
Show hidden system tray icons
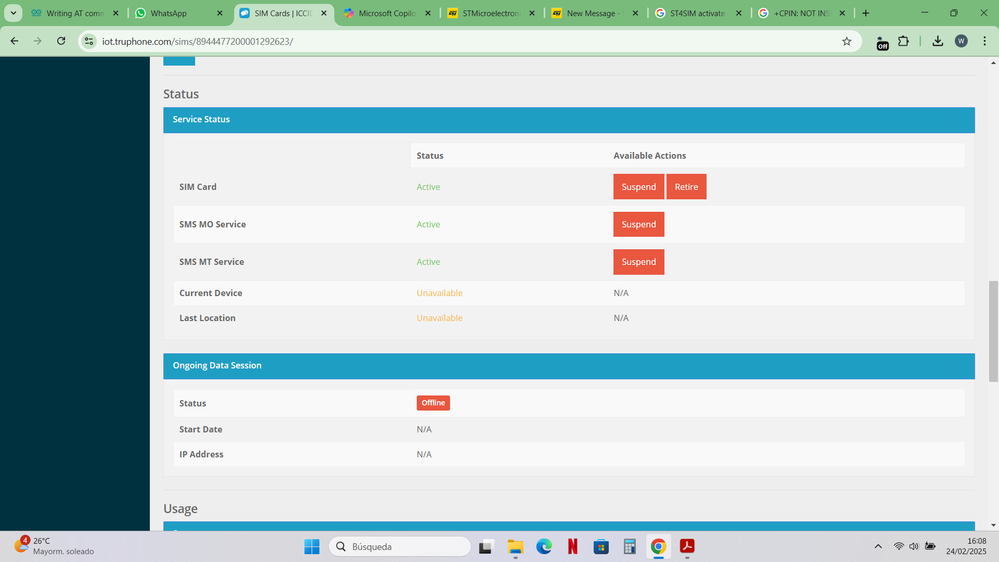tap(878, 546)
